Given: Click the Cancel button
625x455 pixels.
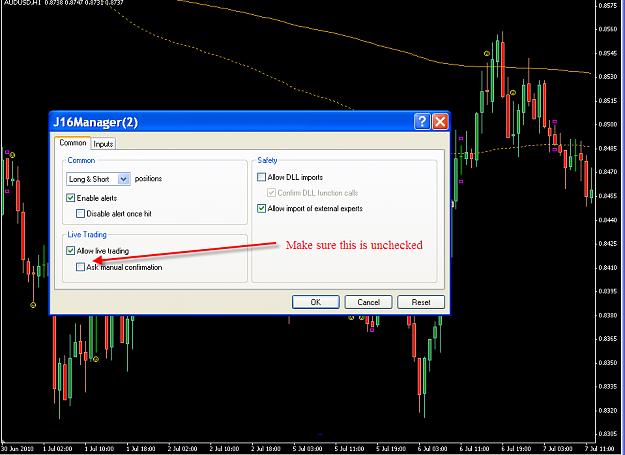Looking at the screenshot, I should [x=368, y=302].
